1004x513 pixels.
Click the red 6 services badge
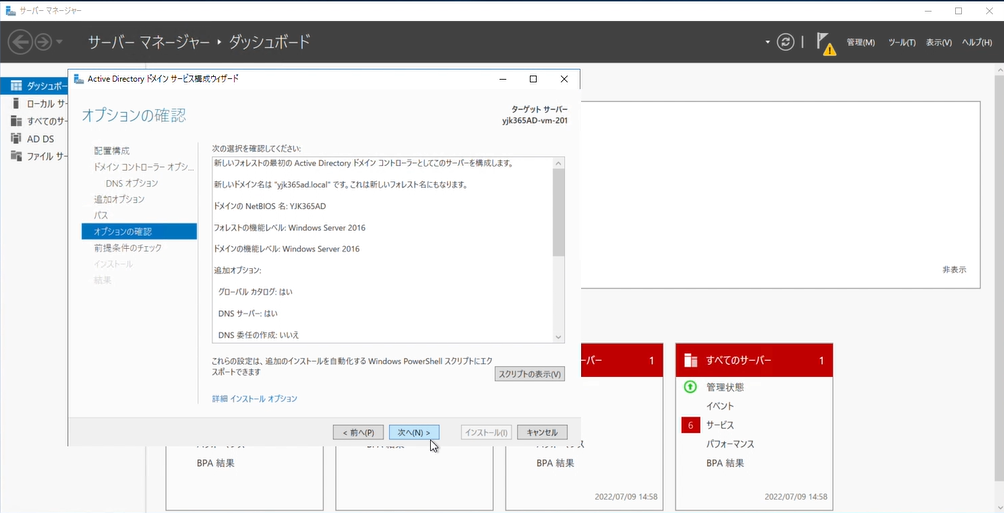[x=691, y=425]
